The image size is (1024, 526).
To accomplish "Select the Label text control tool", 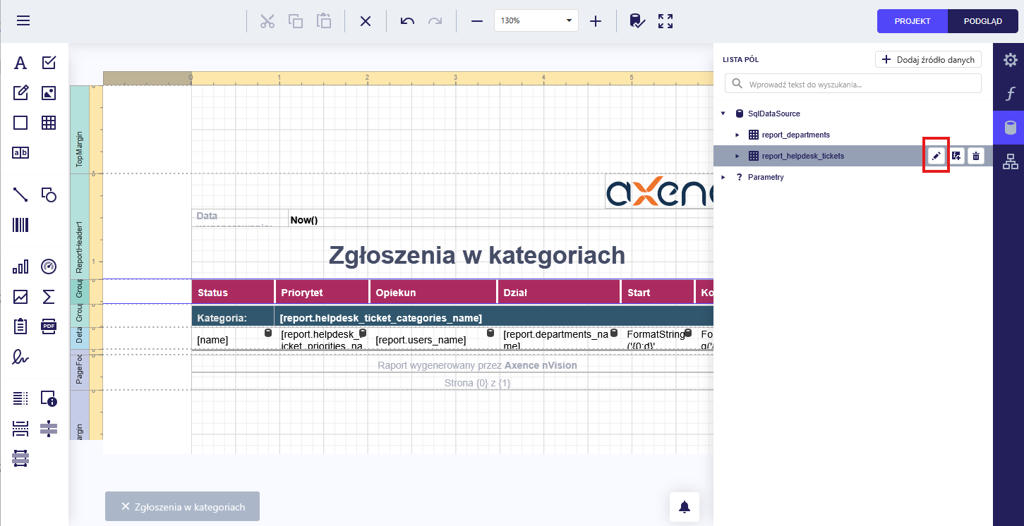I will 20,63.
